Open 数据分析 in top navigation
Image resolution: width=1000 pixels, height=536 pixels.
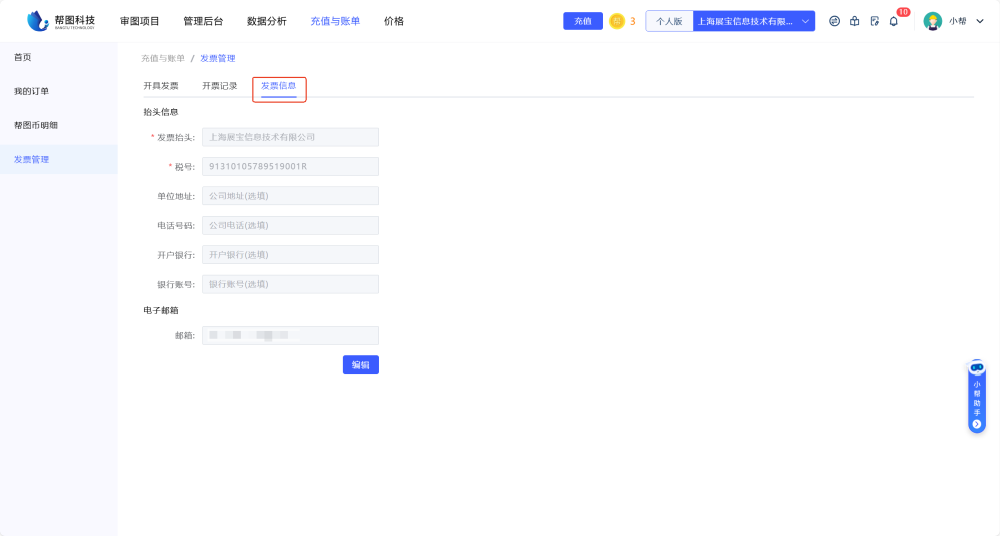266,21
